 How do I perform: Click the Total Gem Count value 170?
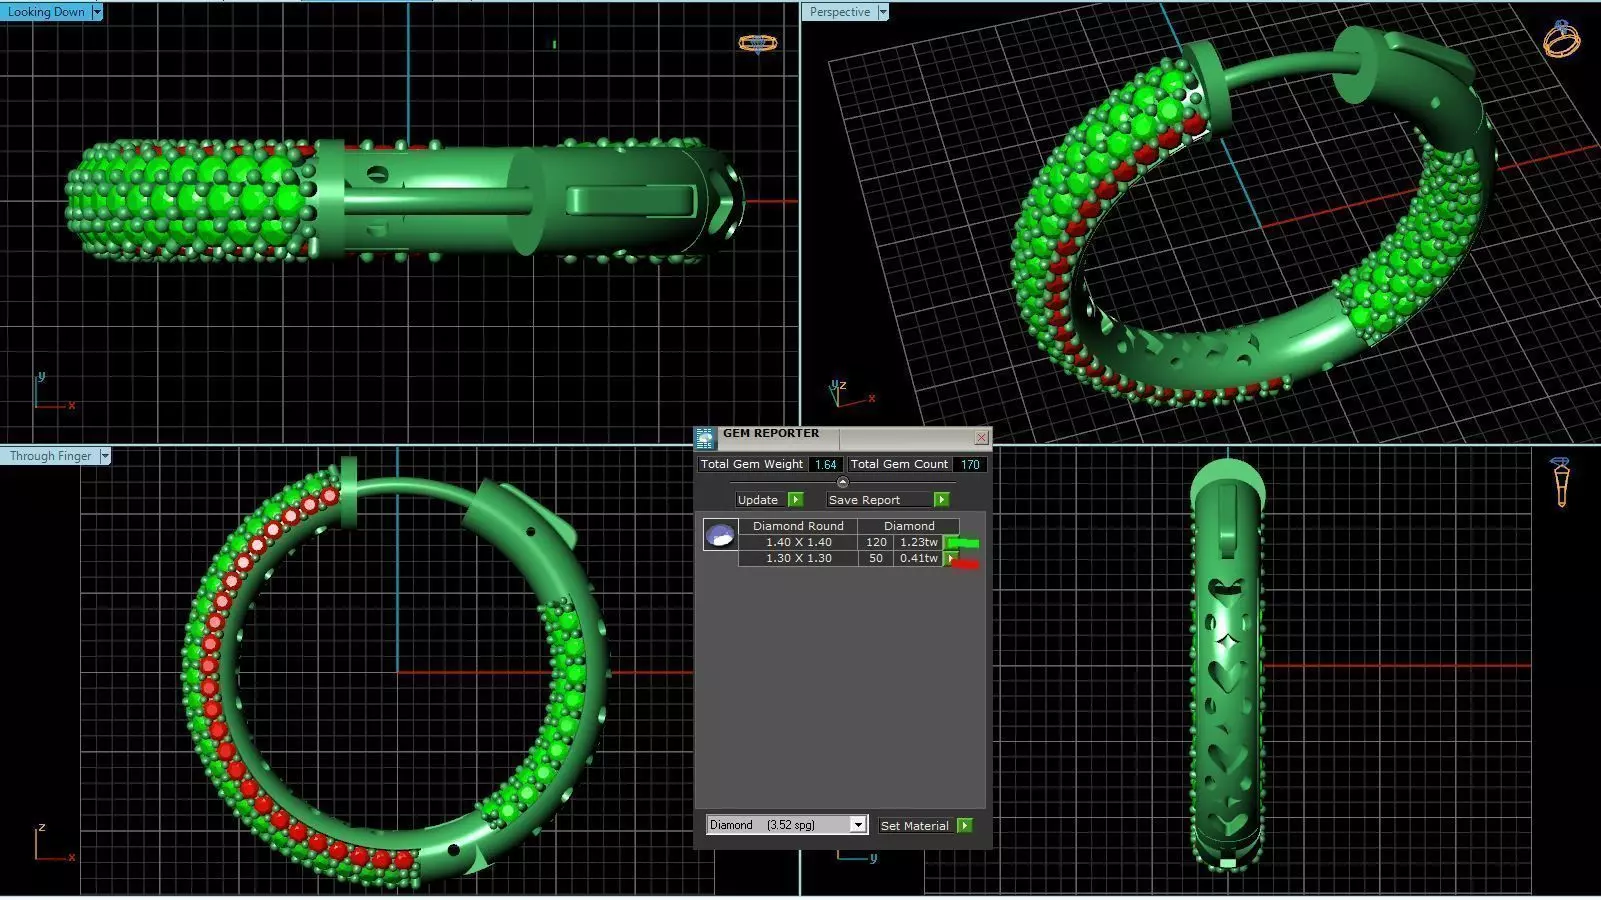(970, 465)
